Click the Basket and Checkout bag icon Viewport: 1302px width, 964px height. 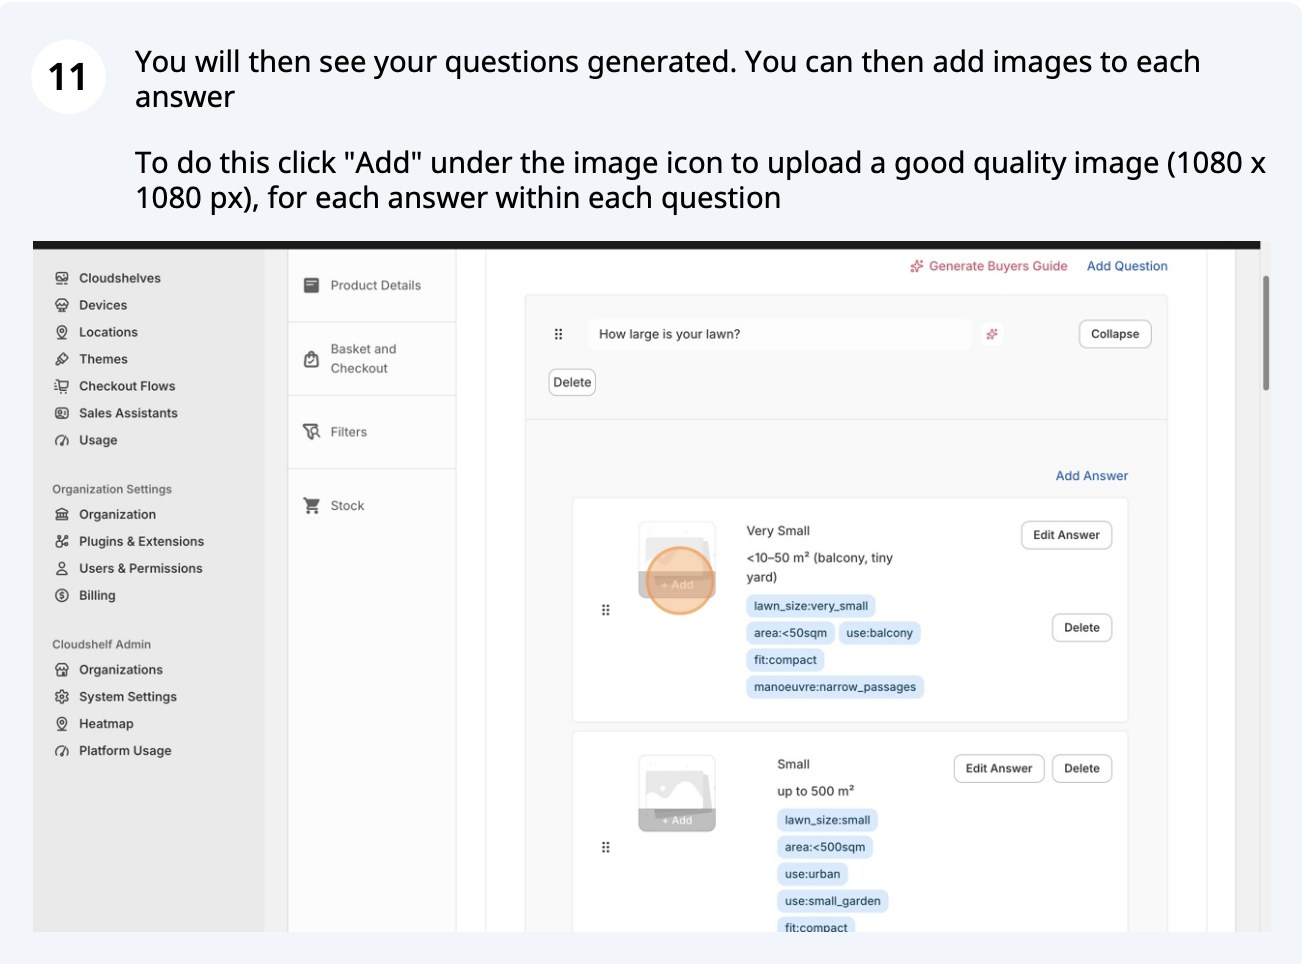312,359
